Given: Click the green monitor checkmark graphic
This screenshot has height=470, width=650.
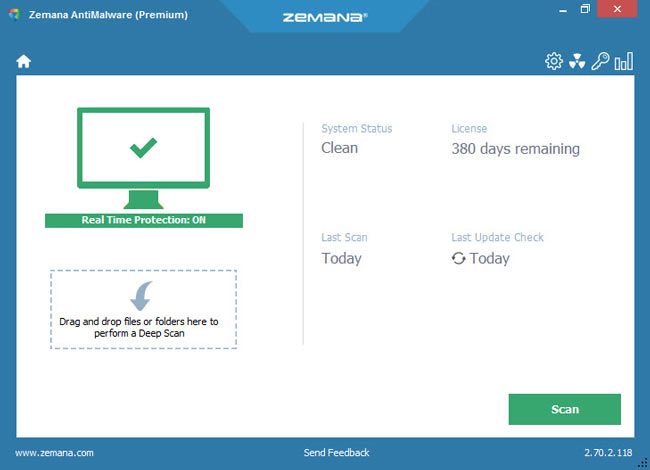Looking at the screenshot, I should (143, 158).
